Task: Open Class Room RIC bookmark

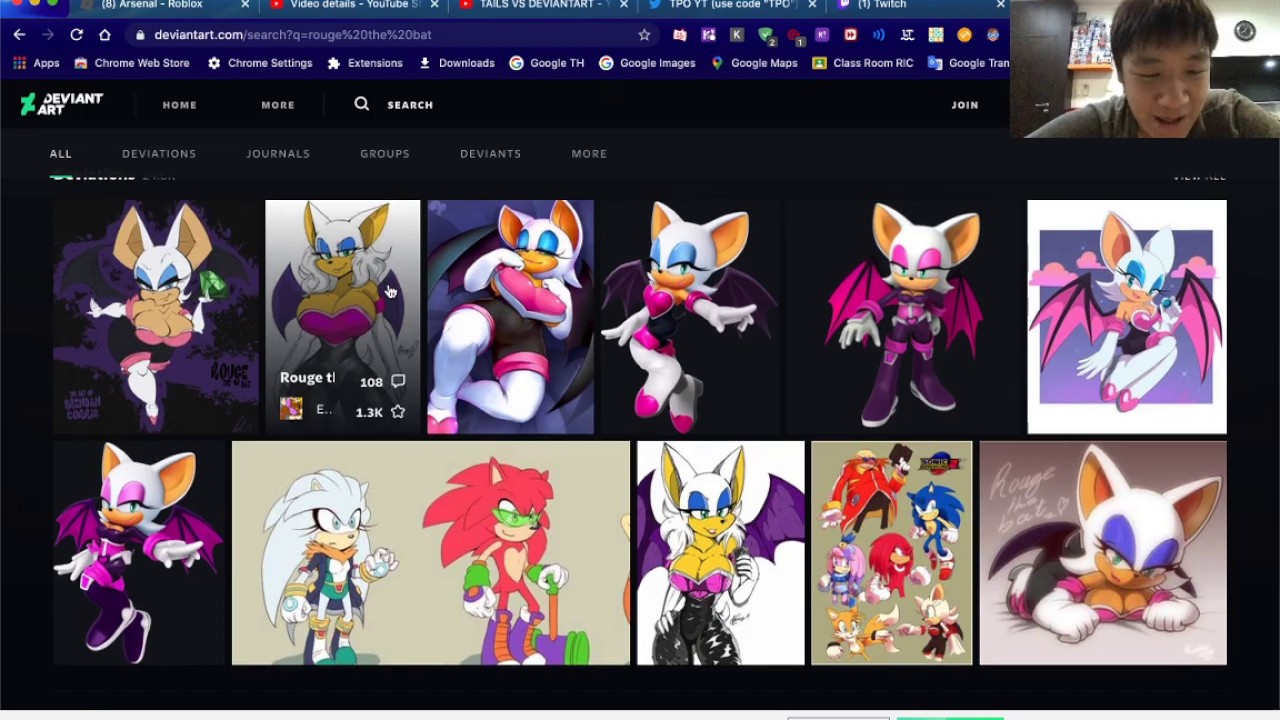Action: pyautogui.click(x=863, y=63)
